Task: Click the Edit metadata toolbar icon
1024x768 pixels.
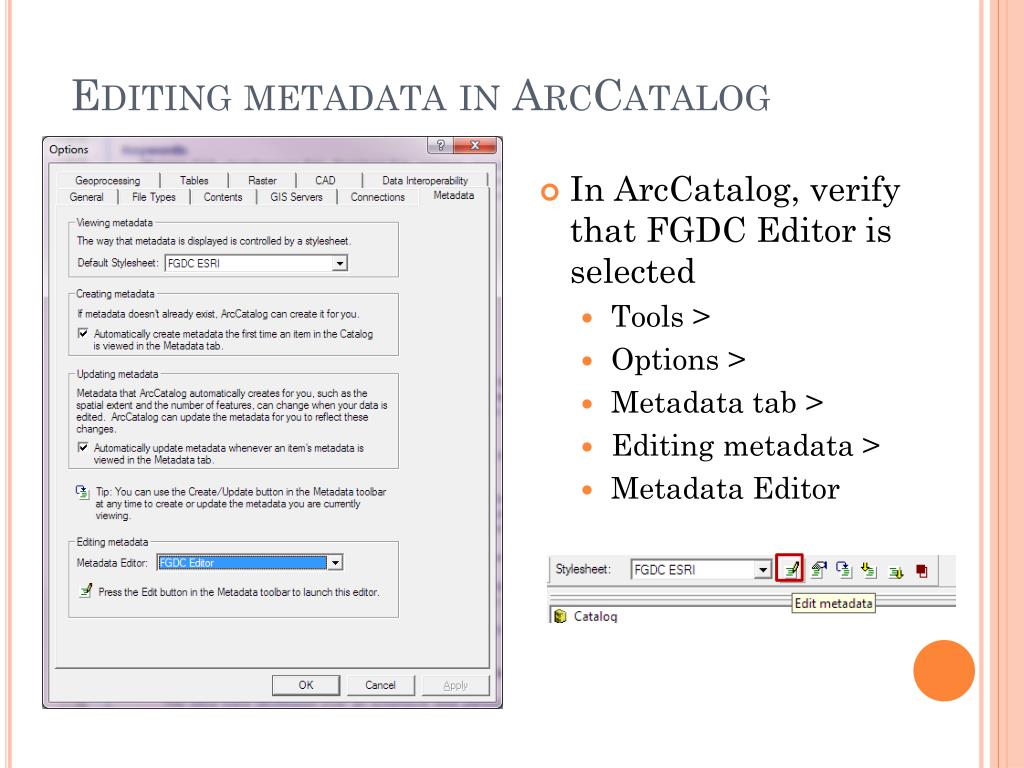Action: (790, 569)
